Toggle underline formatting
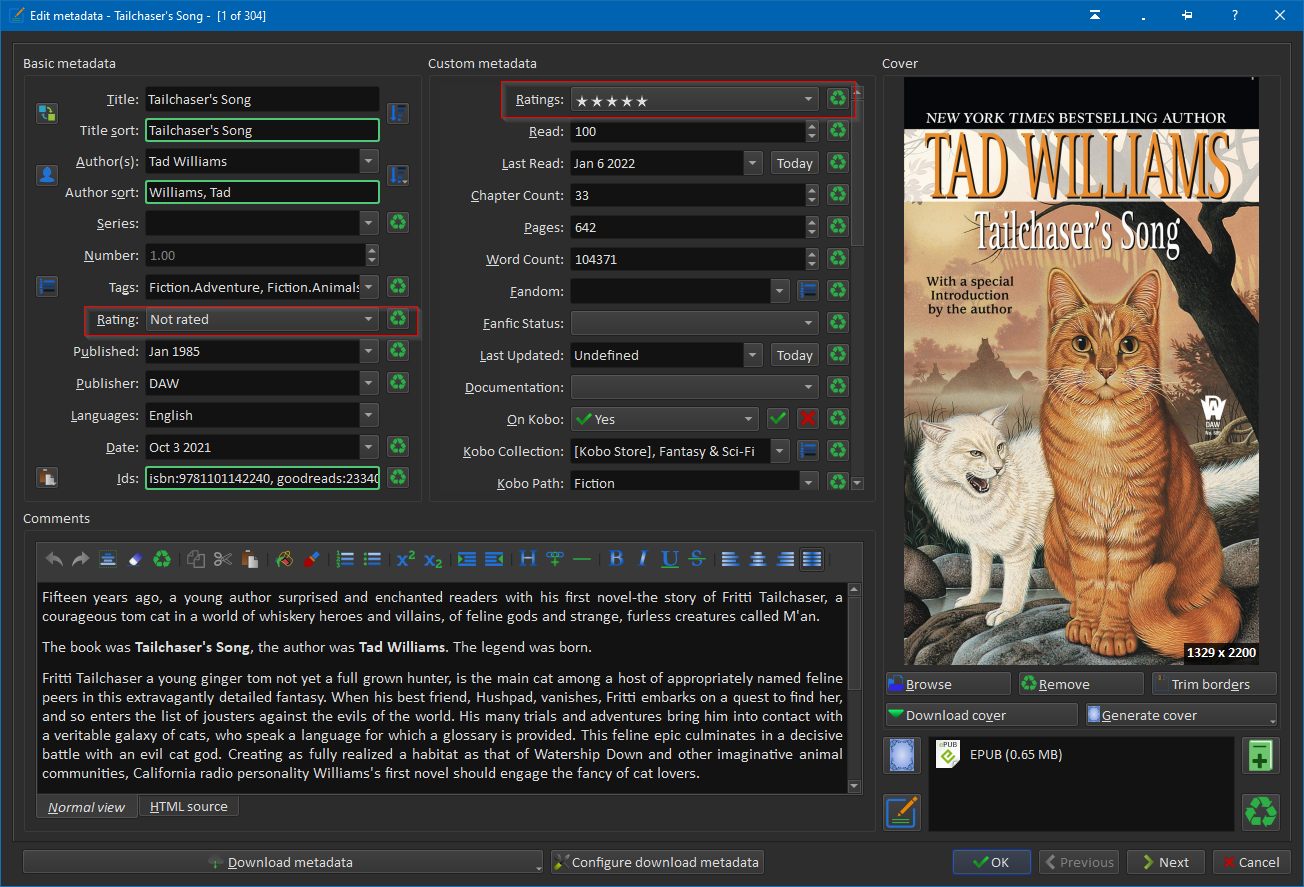The width and height of the screenshot is (1304, 887). (x=670, y=559)
